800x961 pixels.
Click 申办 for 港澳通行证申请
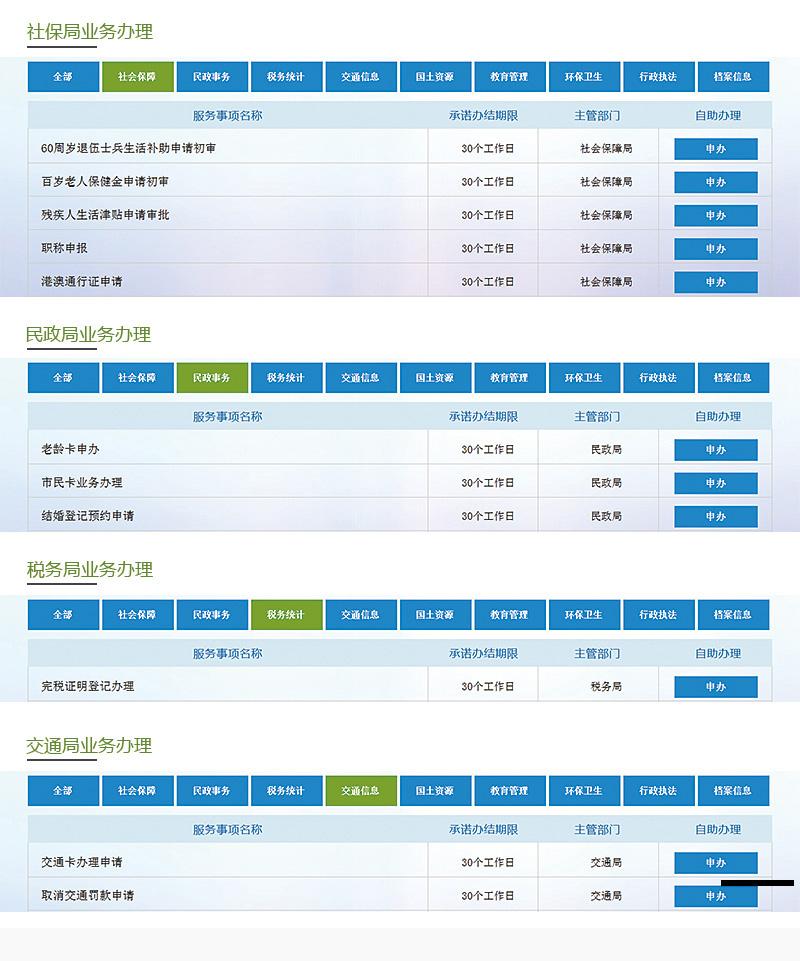pyautogui.click(x=716, y=281)
